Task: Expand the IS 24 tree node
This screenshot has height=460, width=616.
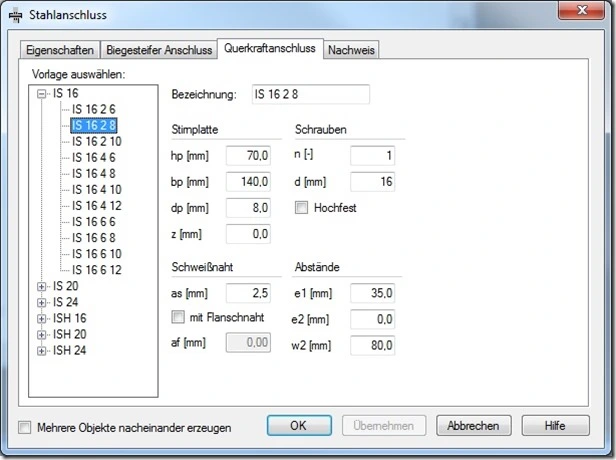Action: point(41,302)
